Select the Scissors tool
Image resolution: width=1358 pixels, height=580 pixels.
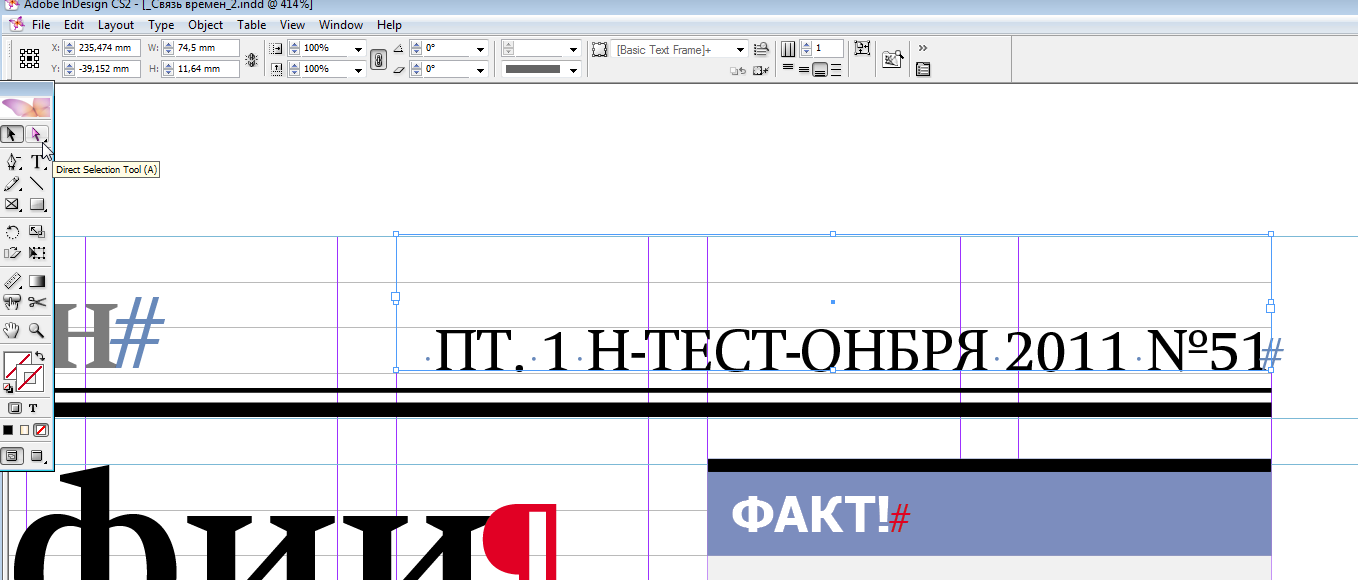(37, 302)
